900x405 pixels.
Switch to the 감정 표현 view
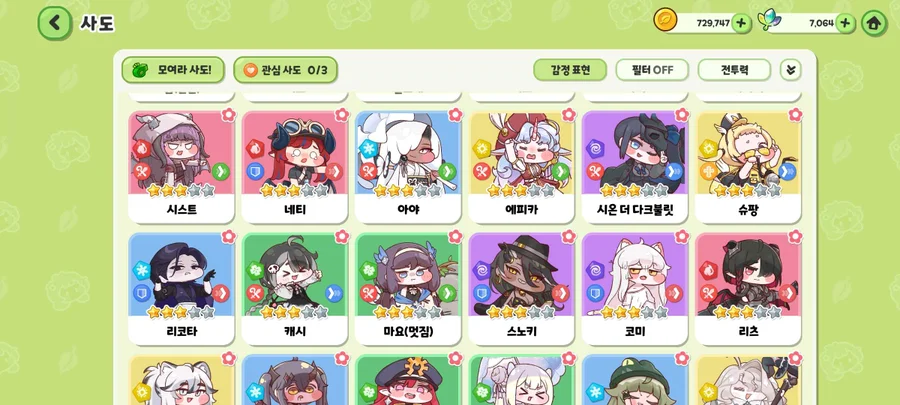570,70
